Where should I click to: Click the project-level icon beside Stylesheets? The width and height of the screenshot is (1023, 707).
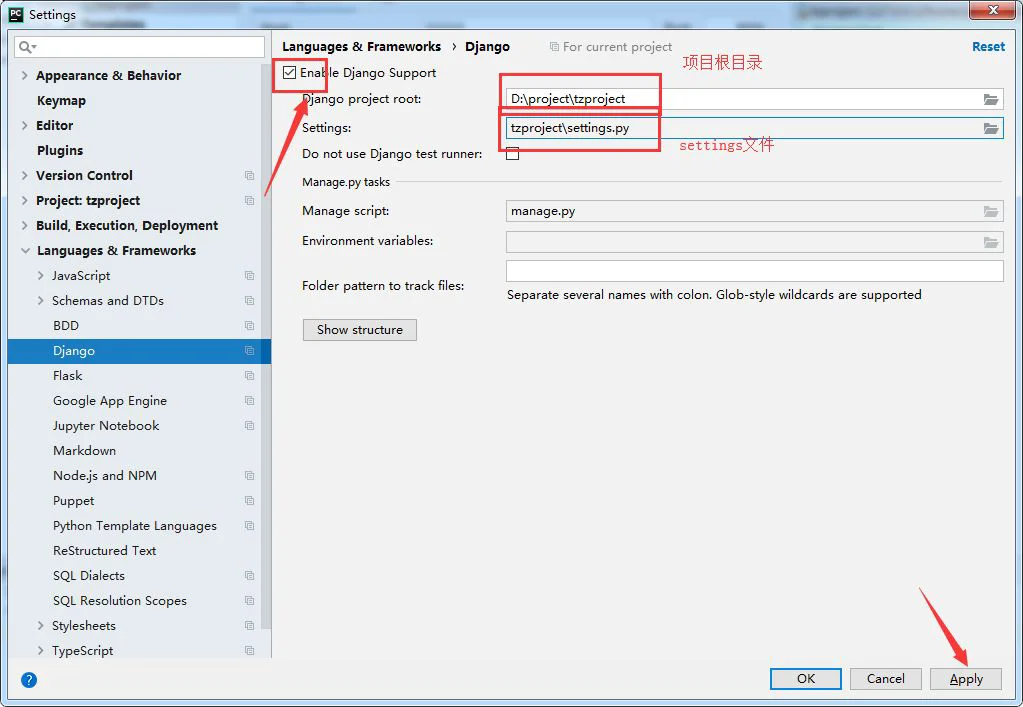pyautogui.click(x=249, y=625)
